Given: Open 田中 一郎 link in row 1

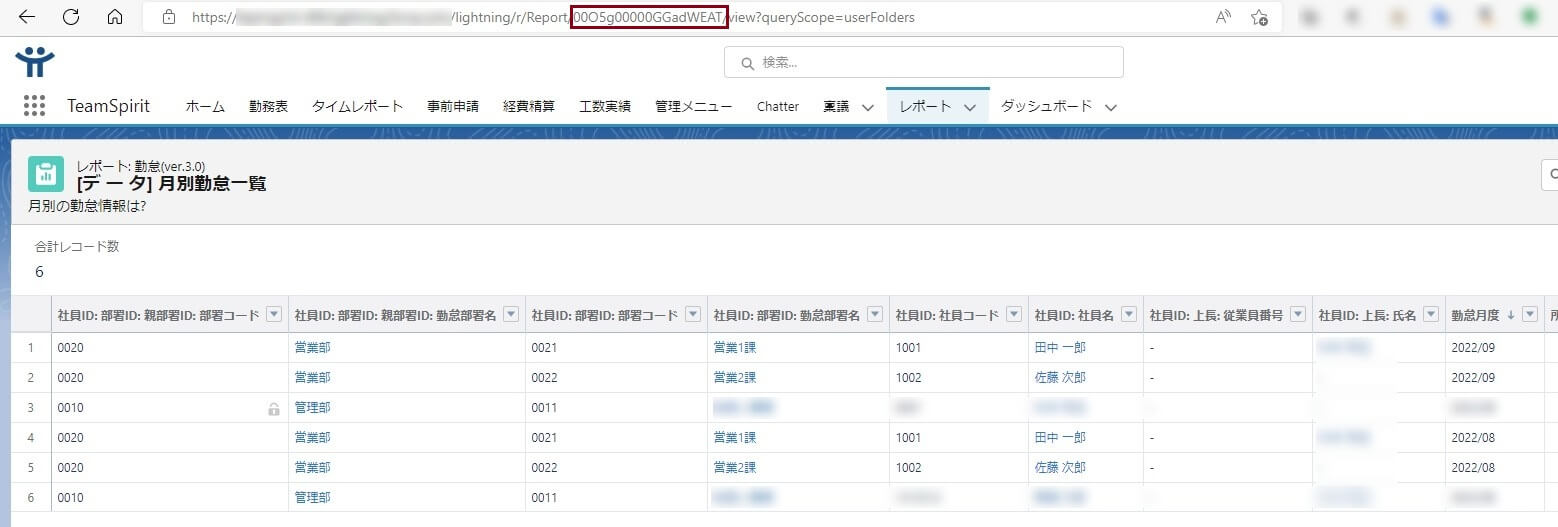Looking at the screenshot, I should coord(1060,348).
